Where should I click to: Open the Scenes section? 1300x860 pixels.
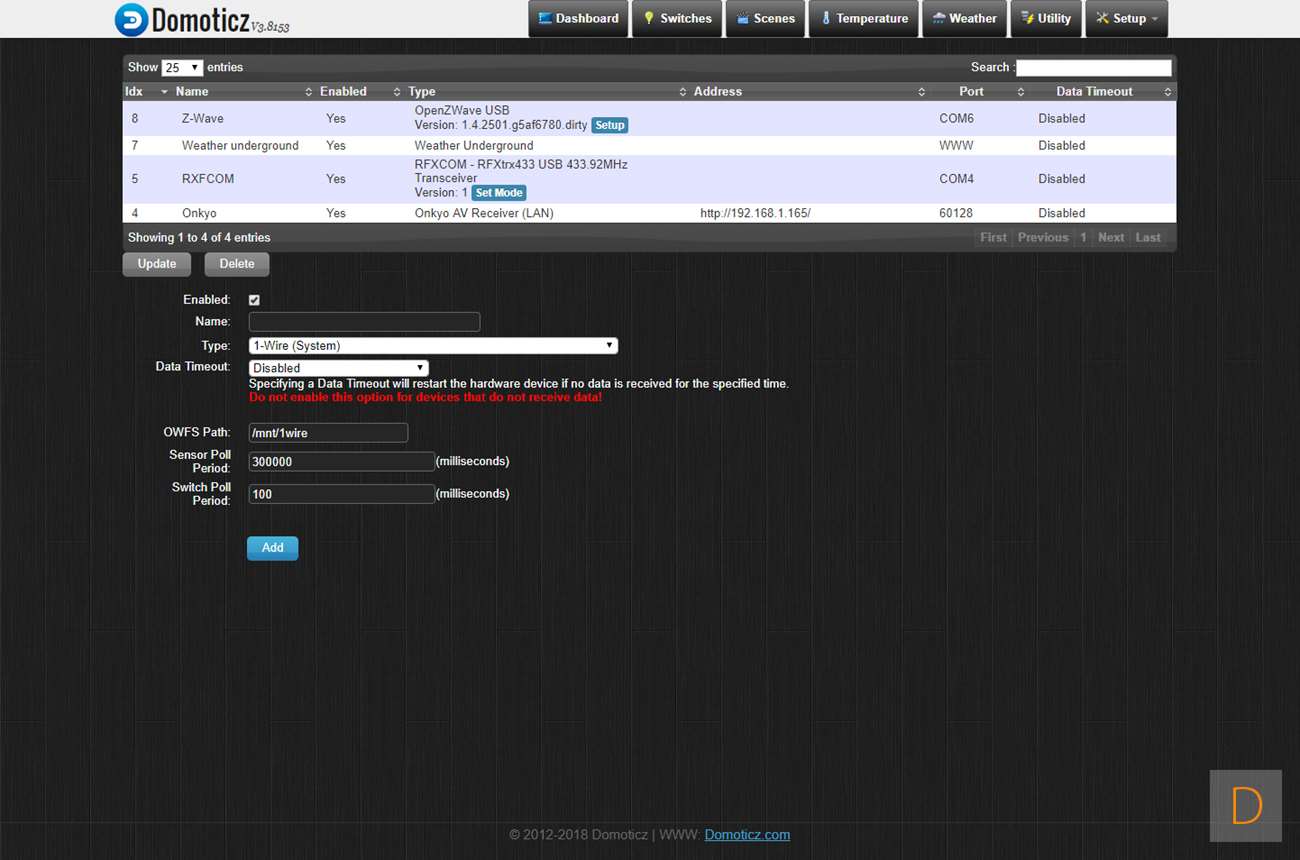click(x=765, y=19)
